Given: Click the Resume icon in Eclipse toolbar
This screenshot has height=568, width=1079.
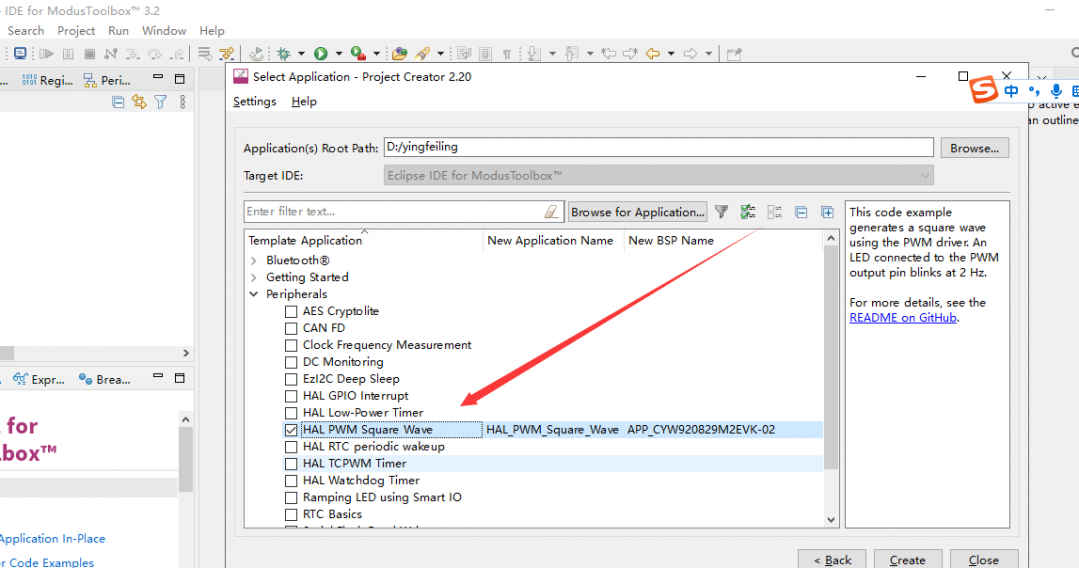Looking at the screenshot, I should point(46,54).
